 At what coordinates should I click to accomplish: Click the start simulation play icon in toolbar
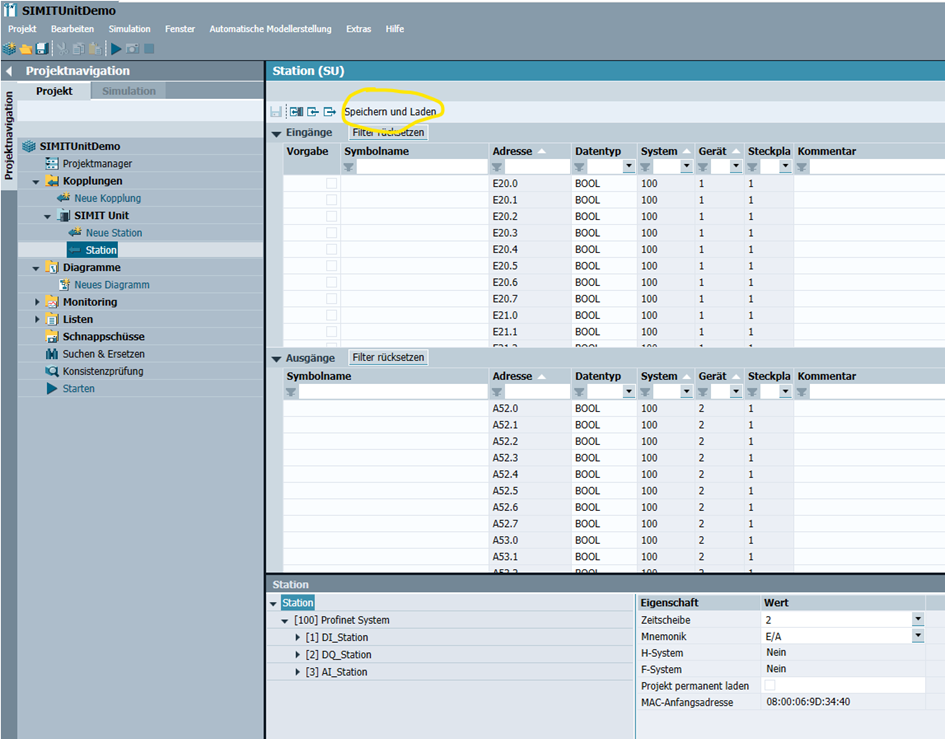pos(116,48)
